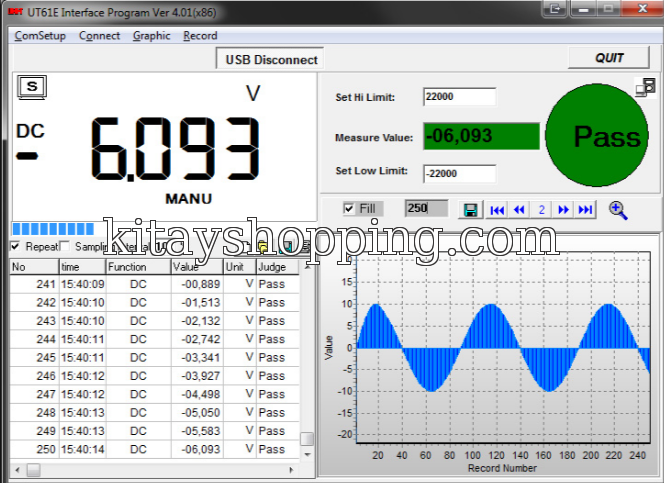Viewport: 664px width, 483px height.
Task: Select the -03,927 value cell
Action: coord(197,376)
